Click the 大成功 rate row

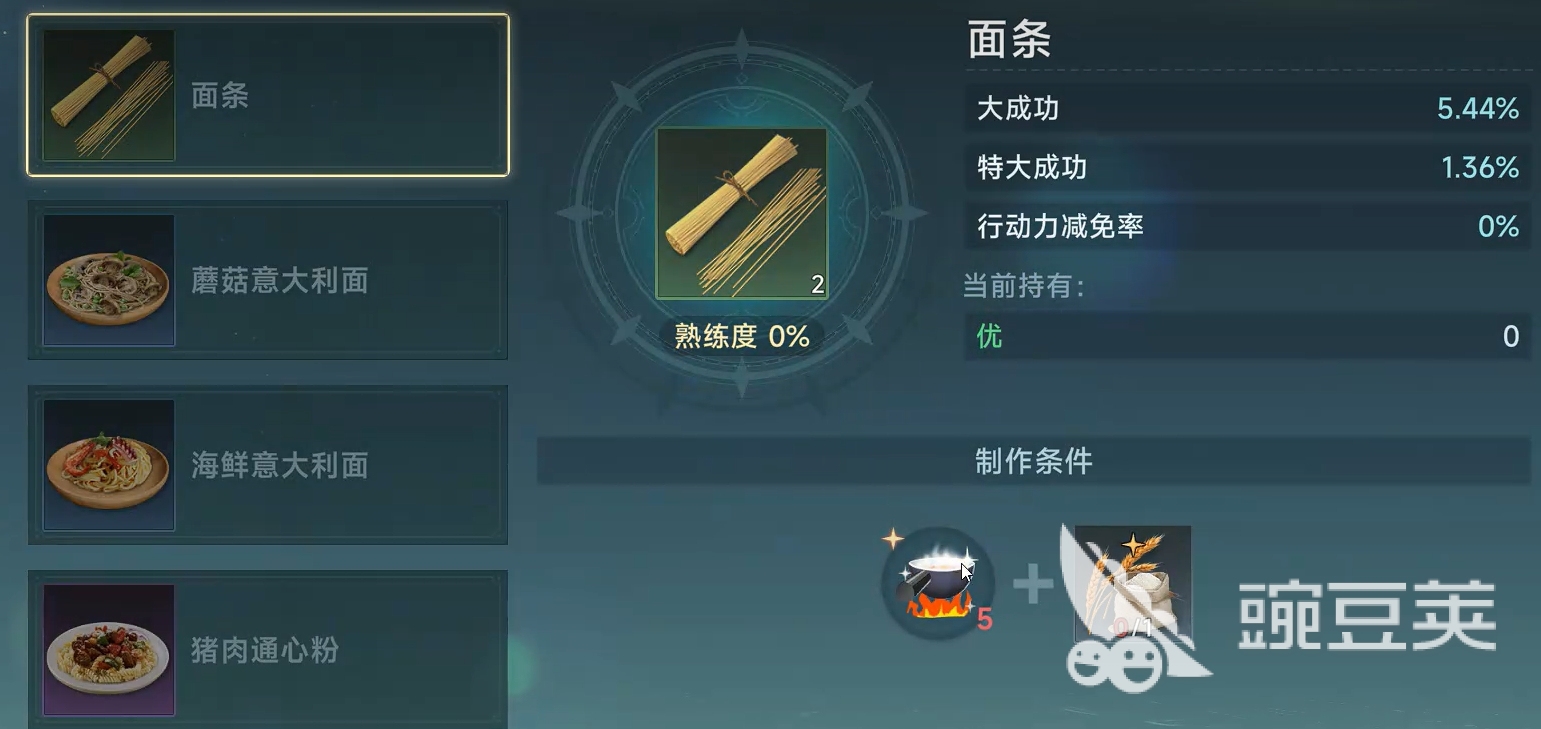(x=1247, y=108)
